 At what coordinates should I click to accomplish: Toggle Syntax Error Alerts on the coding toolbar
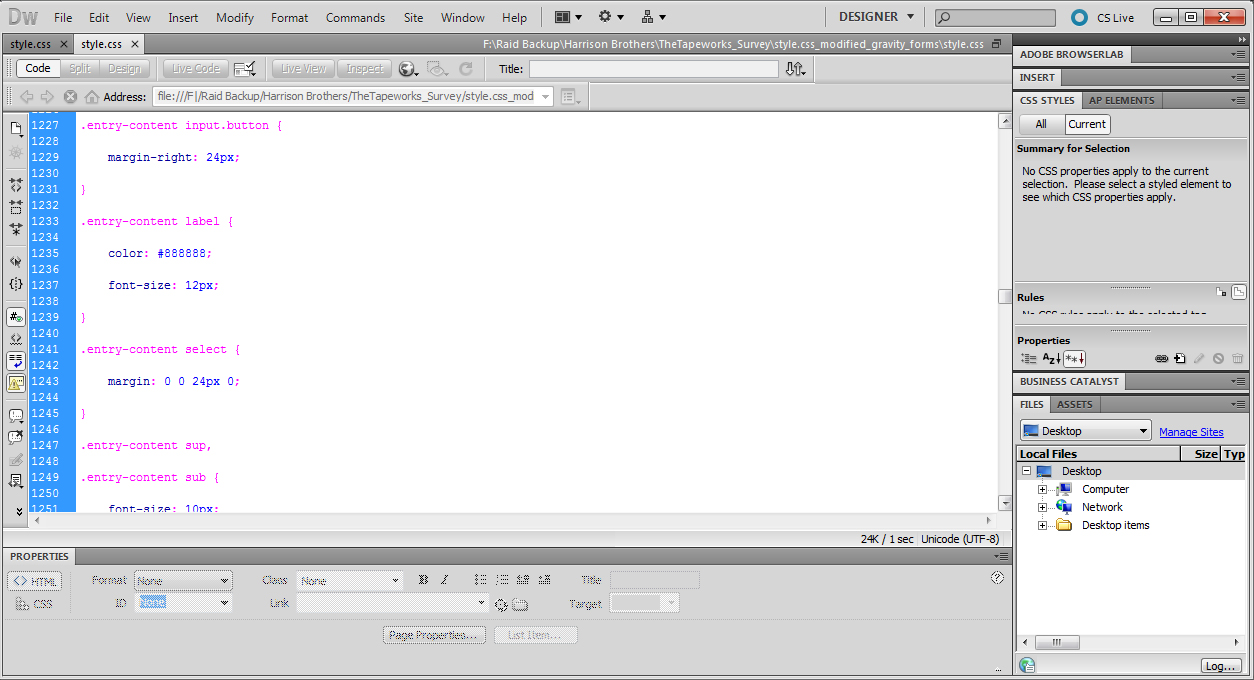(16, 383)
